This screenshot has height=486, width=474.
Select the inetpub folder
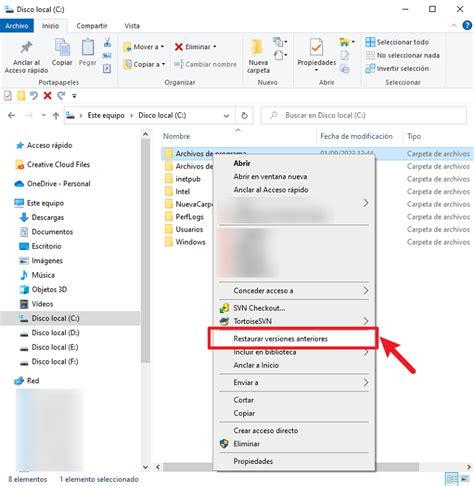[188, 179]
